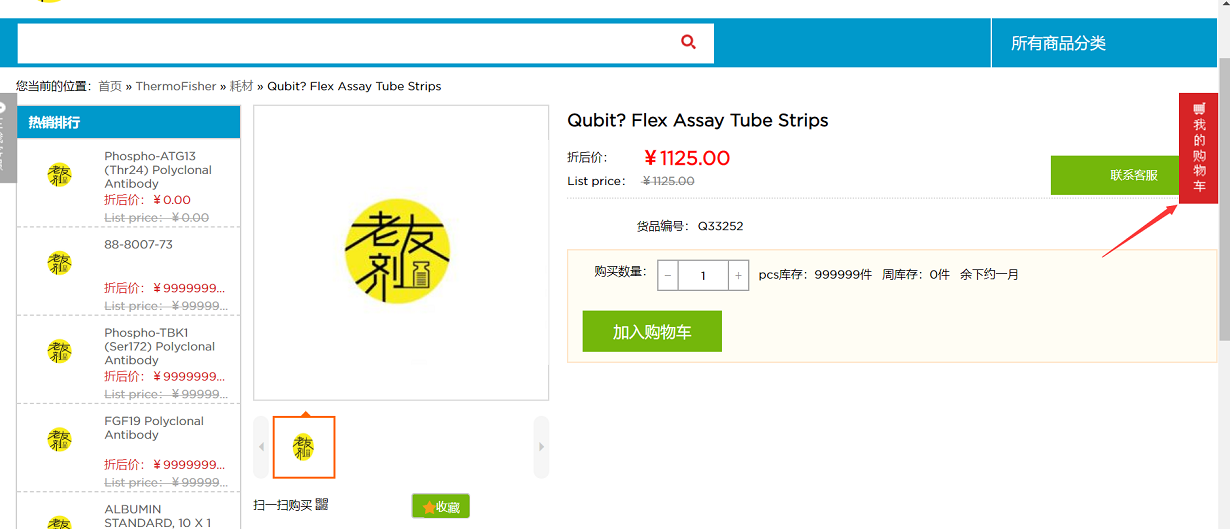
Task: Click the 88-8007-73 product logo icon
Action: click(59, 263)
